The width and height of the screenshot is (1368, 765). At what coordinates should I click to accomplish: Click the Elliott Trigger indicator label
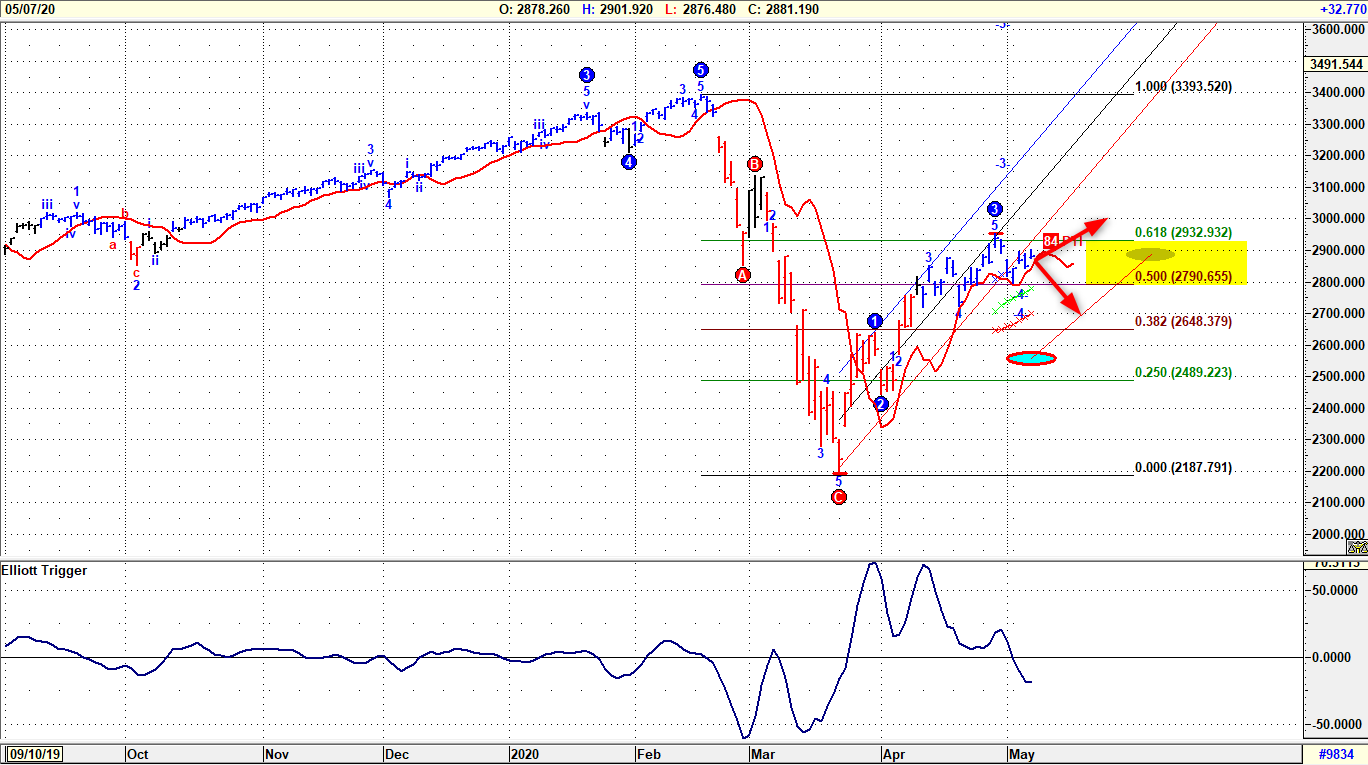pos(45,571)
